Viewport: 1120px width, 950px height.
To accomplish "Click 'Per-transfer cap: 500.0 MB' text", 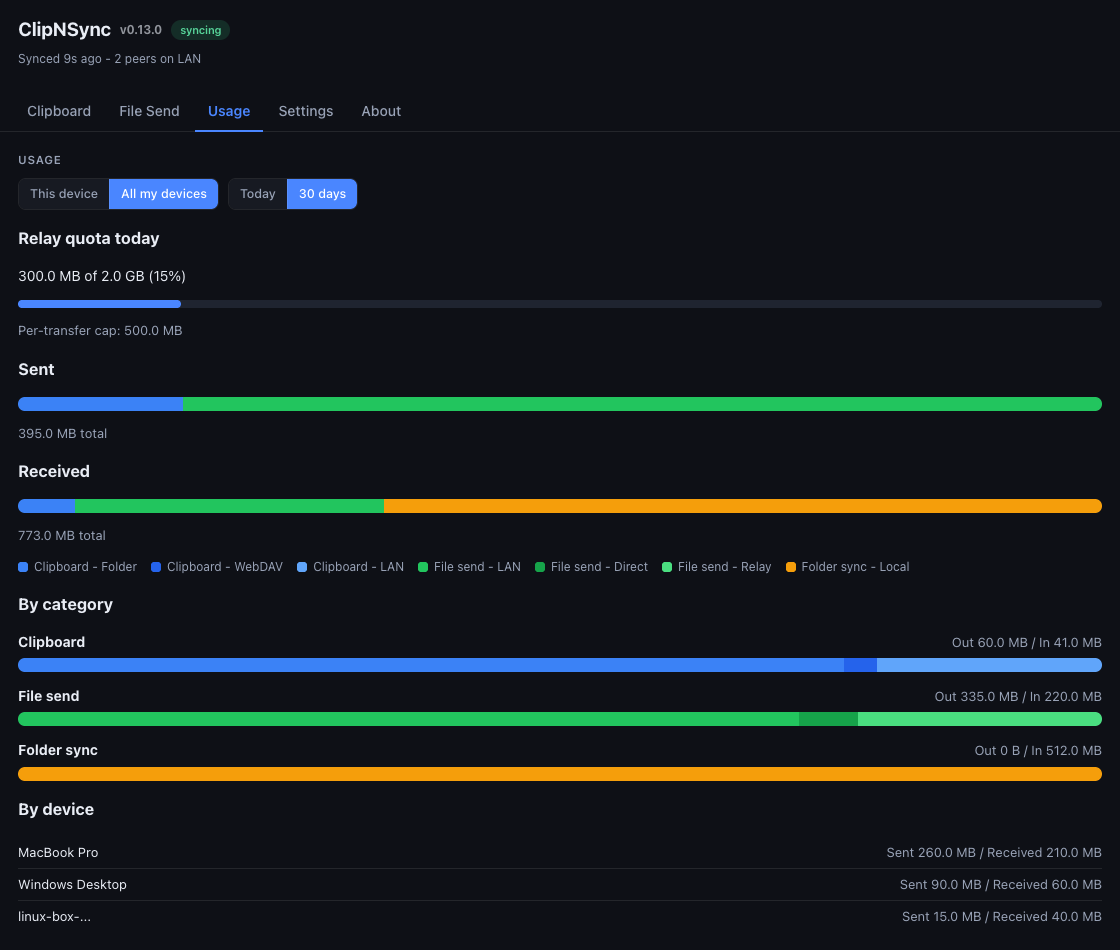I will (100, 331).
